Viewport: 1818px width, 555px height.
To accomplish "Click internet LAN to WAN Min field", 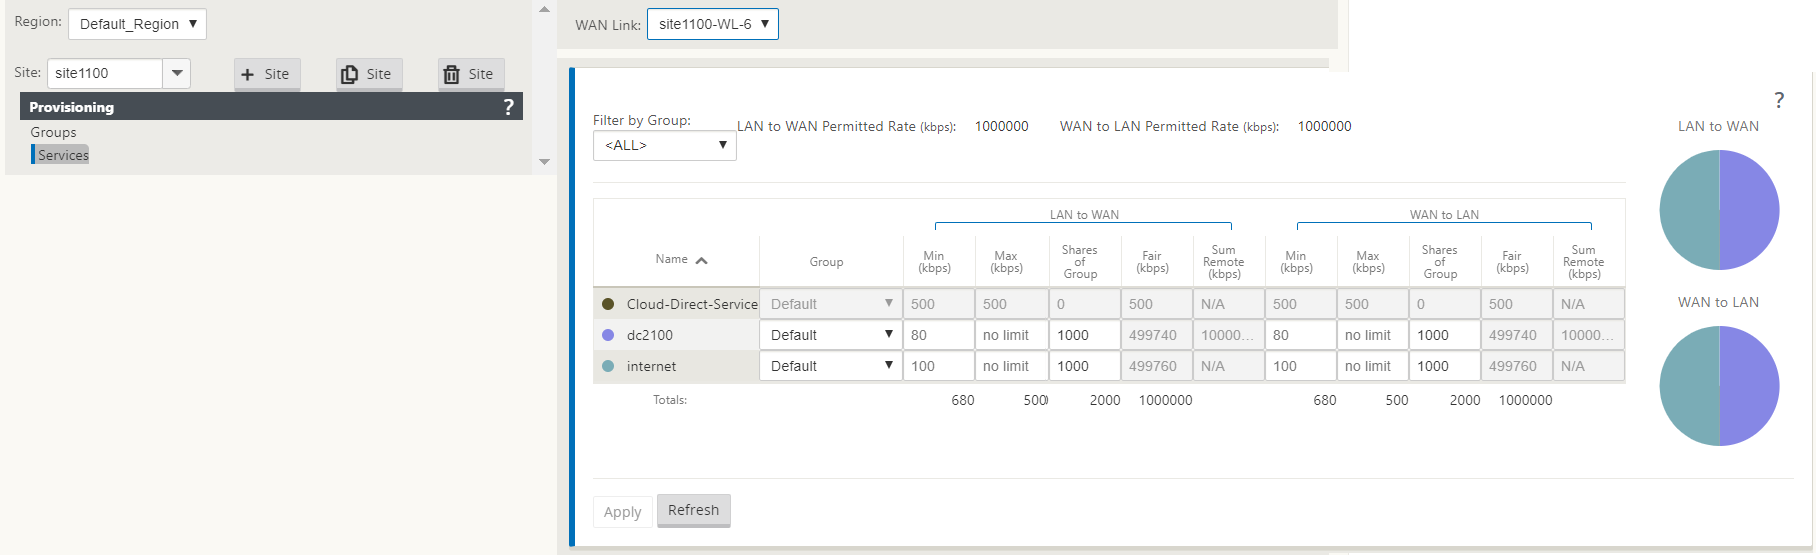I will click(x=939, y=366).
